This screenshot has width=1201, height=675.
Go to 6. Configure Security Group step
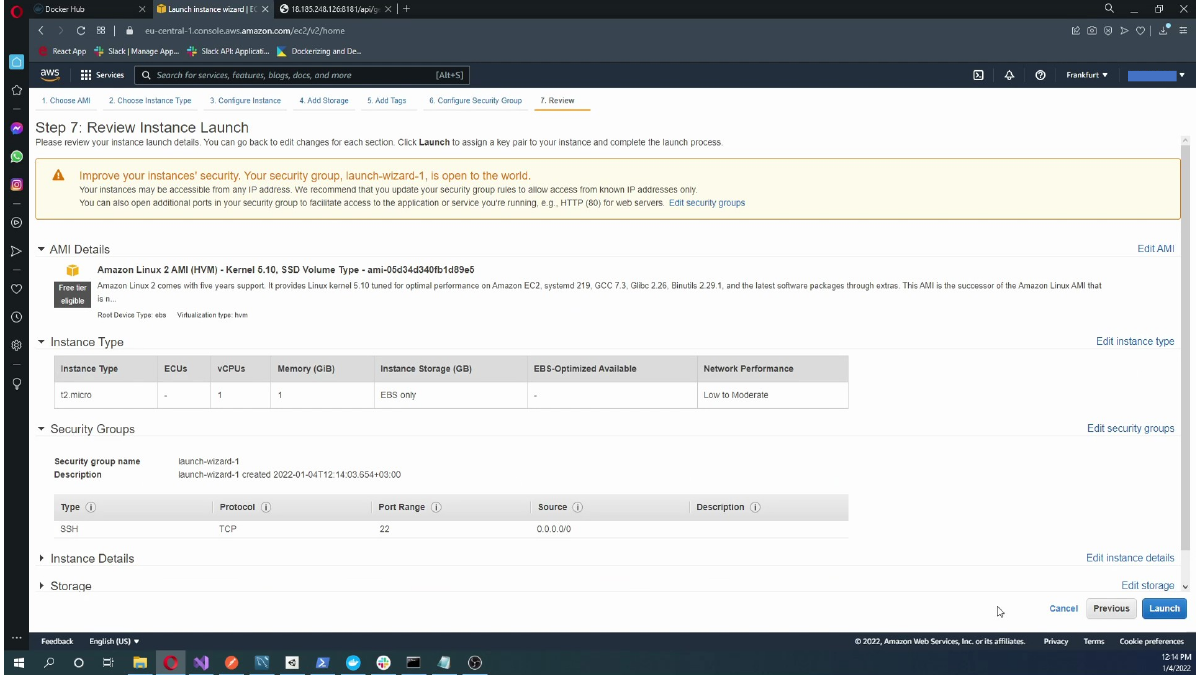point(475,101)
